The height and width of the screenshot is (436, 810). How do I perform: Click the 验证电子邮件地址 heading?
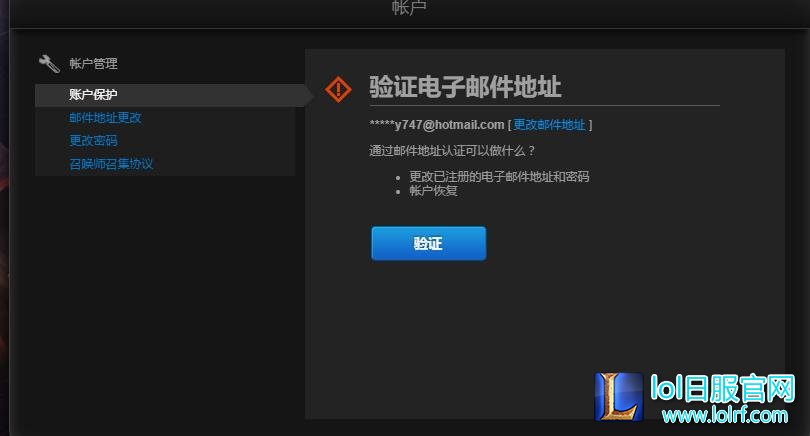click(465, 87)
